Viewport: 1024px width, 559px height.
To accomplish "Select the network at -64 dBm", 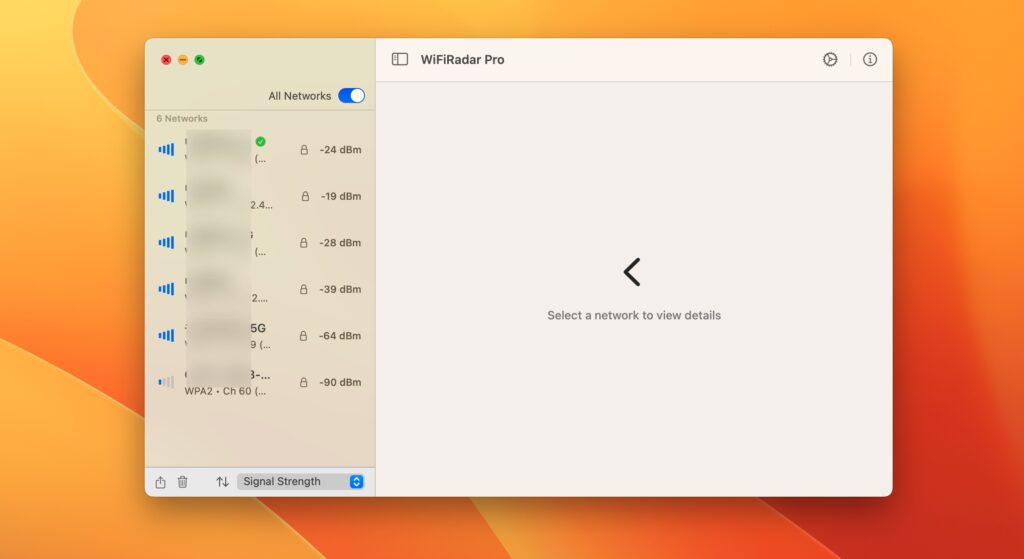I will pyautogui.click(x=260, y=336).
